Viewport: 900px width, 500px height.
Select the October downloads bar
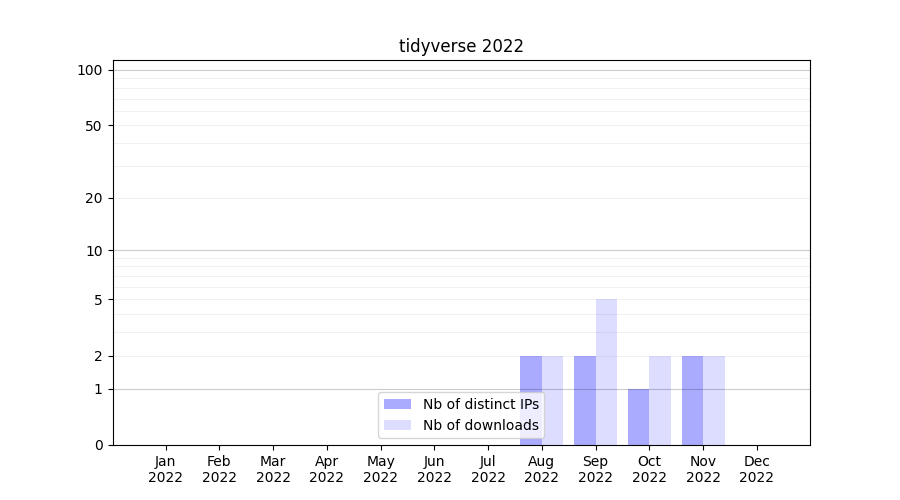click(660, 400)
